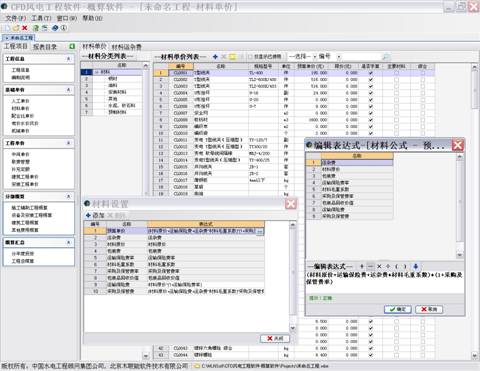This screenshot has height=371, width=480.
Task: Open the 文件 menu
Action: coord(16,18)
